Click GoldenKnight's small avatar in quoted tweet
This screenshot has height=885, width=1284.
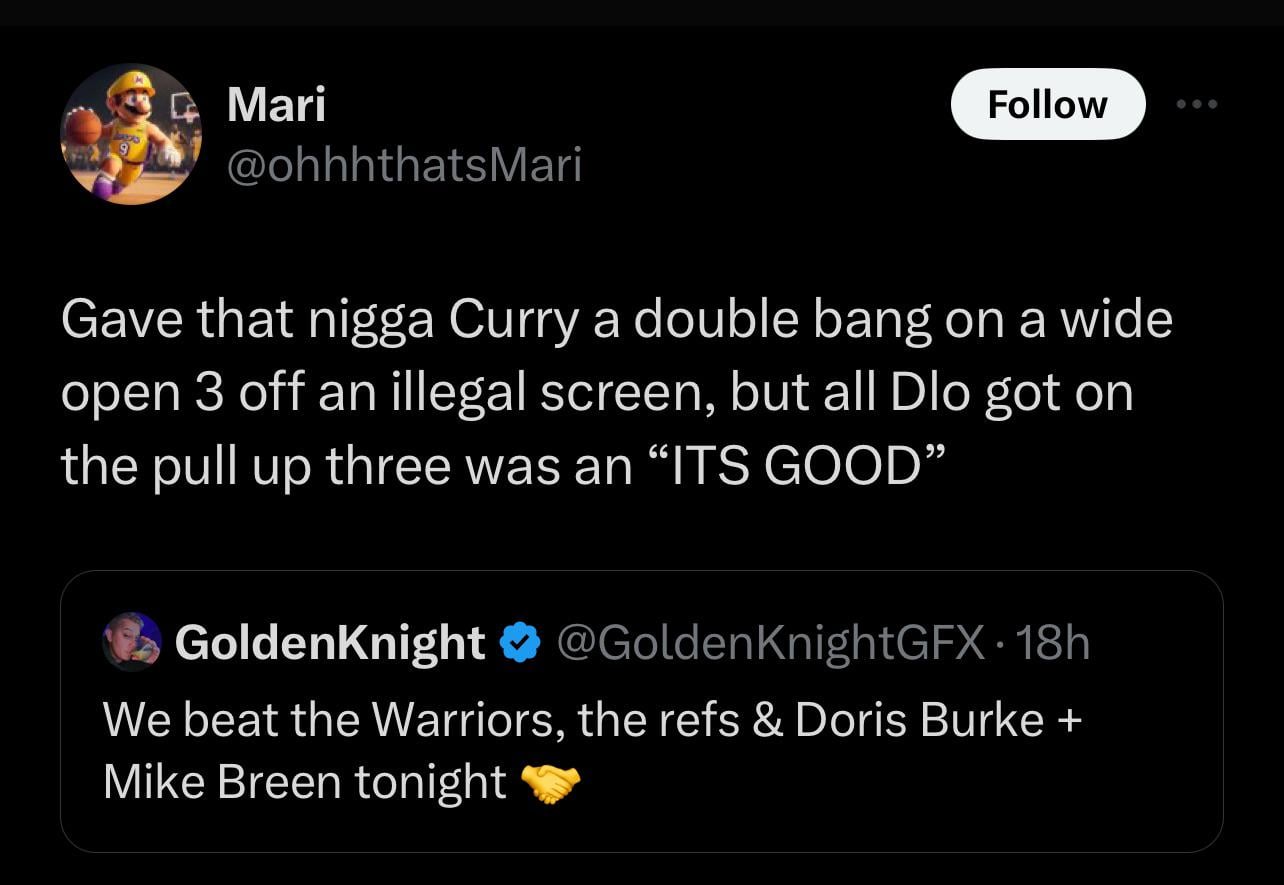132,642
